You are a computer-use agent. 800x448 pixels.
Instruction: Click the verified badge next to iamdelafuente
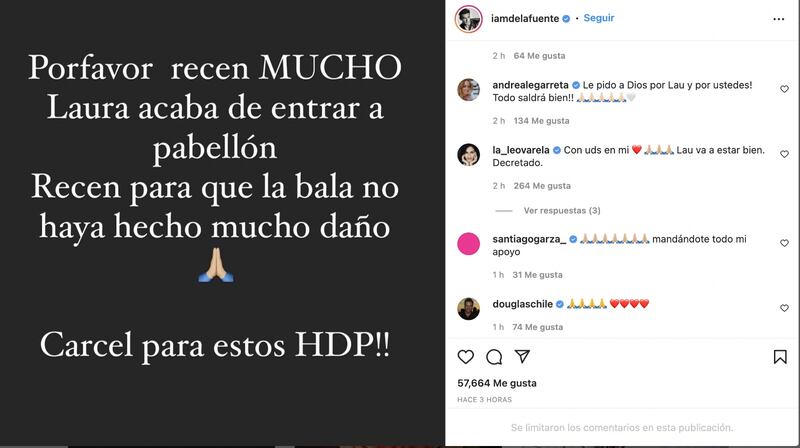[x=566, y=18]
